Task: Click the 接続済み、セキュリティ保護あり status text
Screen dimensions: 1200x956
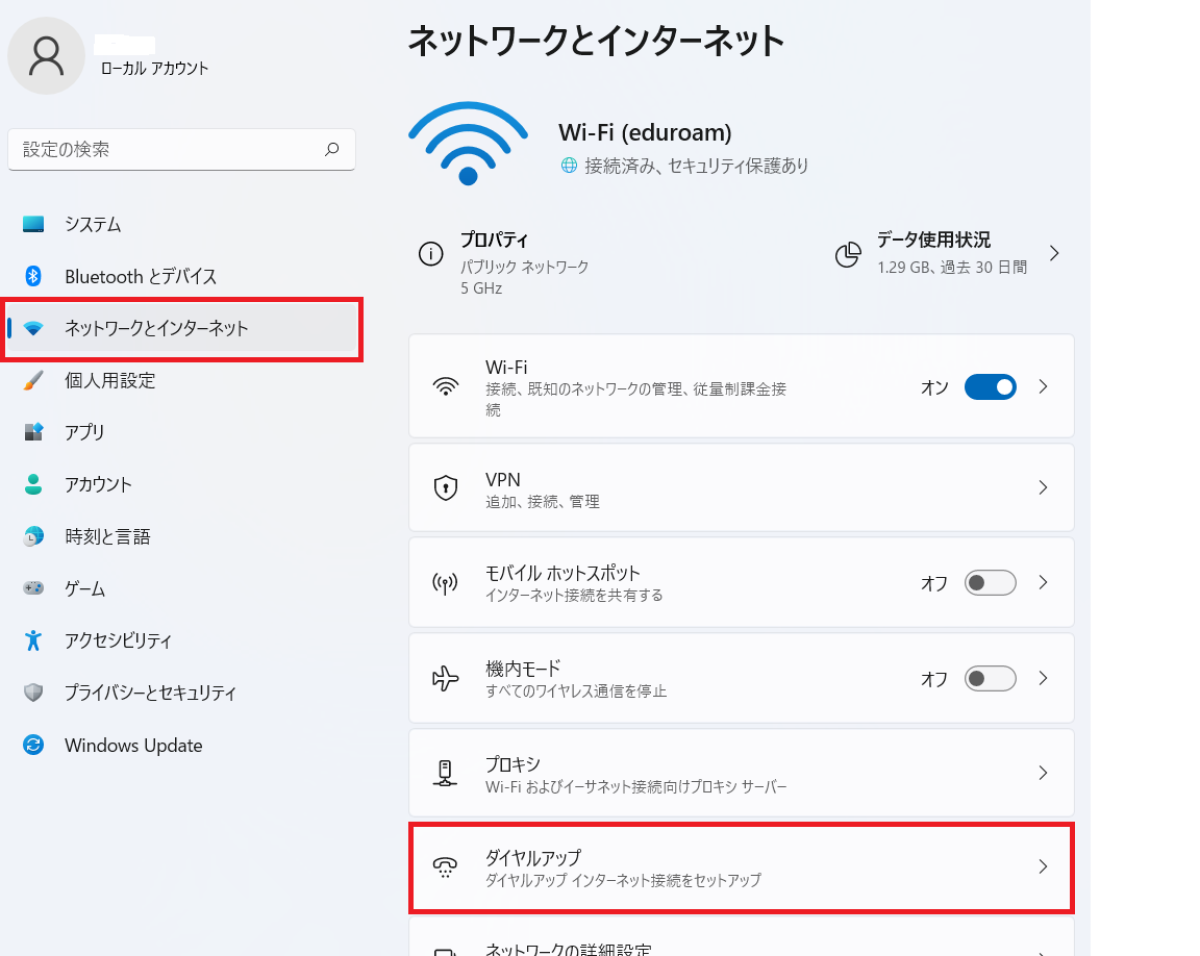Action: click(x=697, y=166)
